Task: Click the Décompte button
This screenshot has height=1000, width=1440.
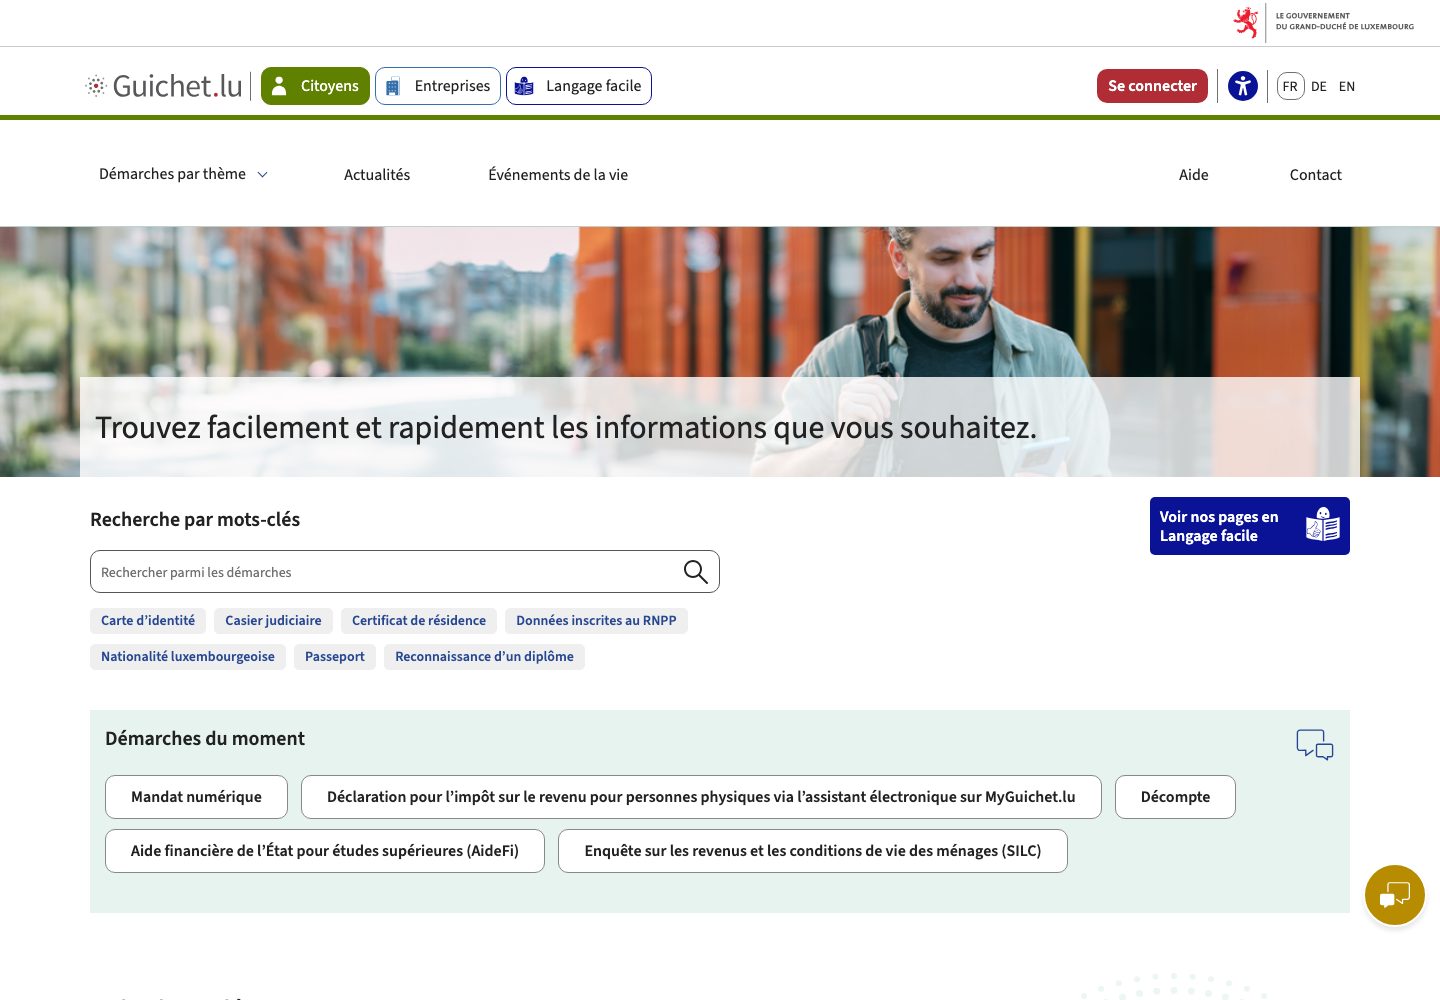Action: coord(1175,797)
